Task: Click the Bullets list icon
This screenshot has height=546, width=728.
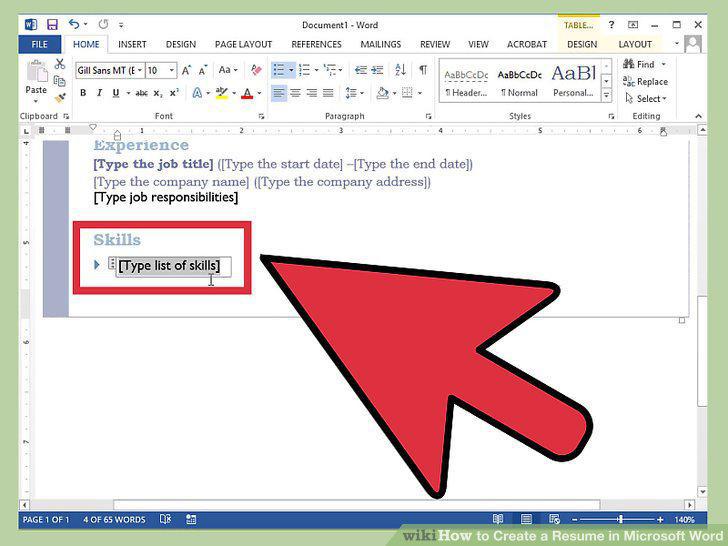Action: point(279,70)
